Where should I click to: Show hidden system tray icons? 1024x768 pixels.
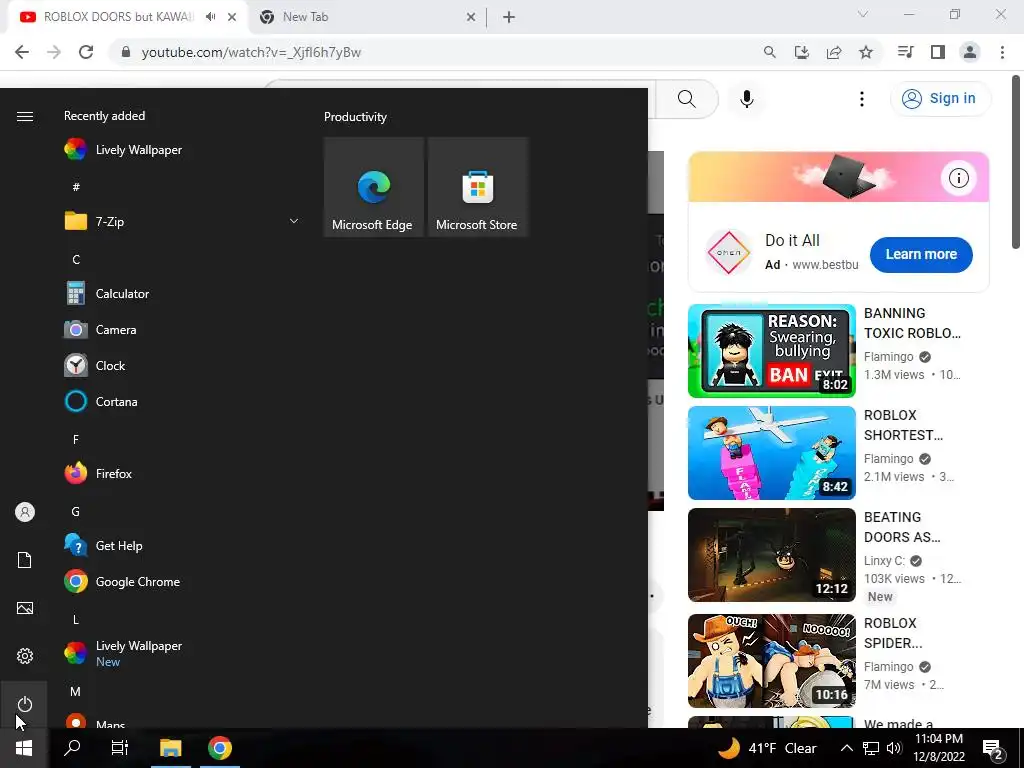pos(846,748)
